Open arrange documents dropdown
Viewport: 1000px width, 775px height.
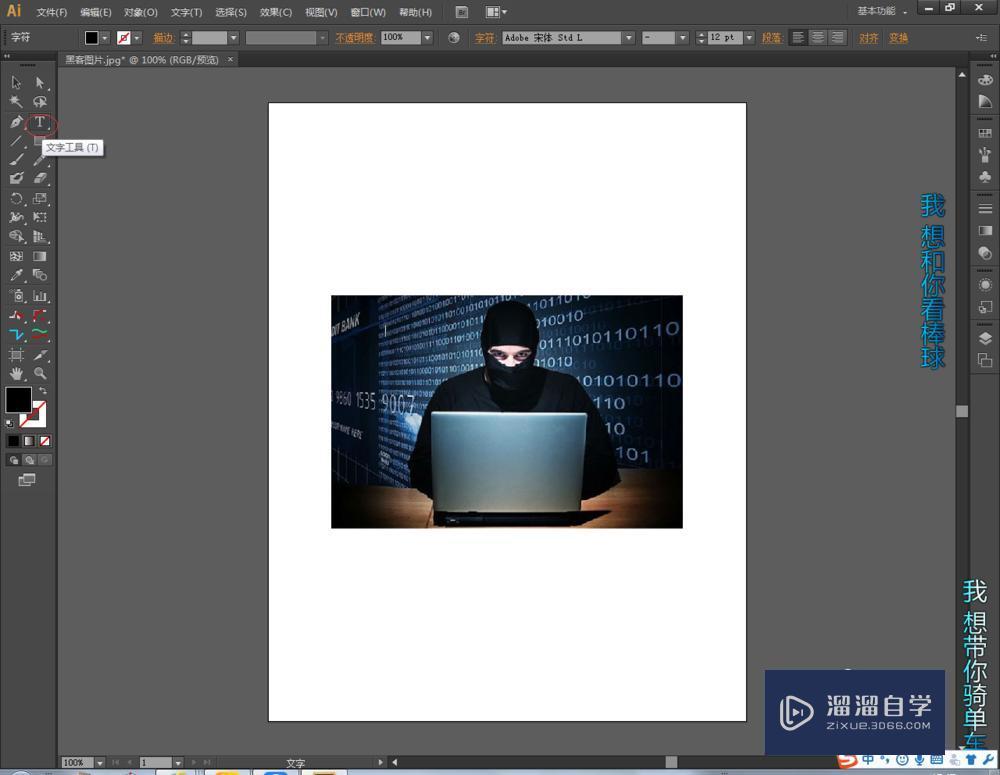pos(496,12)
